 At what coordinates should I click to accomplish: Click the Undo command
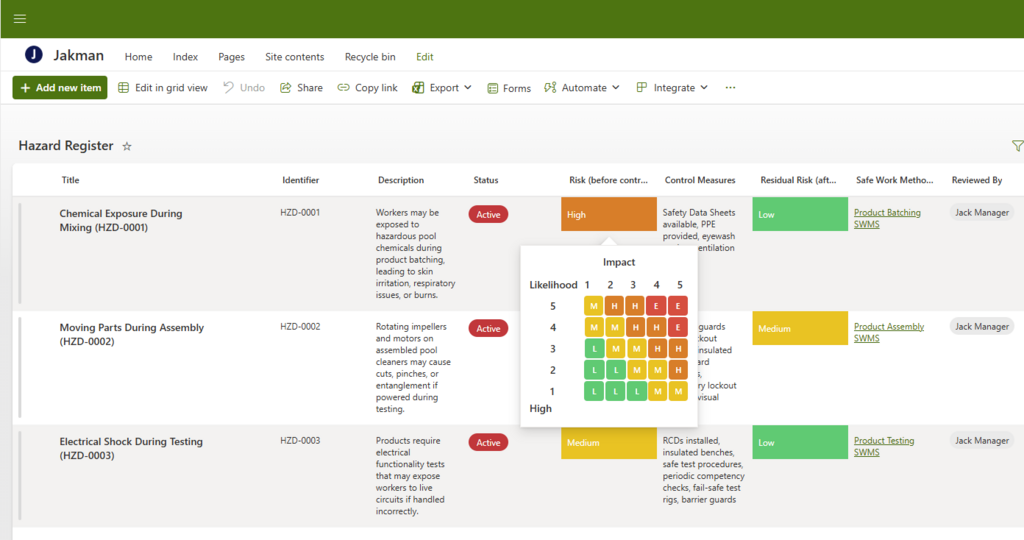coord(244,88)
